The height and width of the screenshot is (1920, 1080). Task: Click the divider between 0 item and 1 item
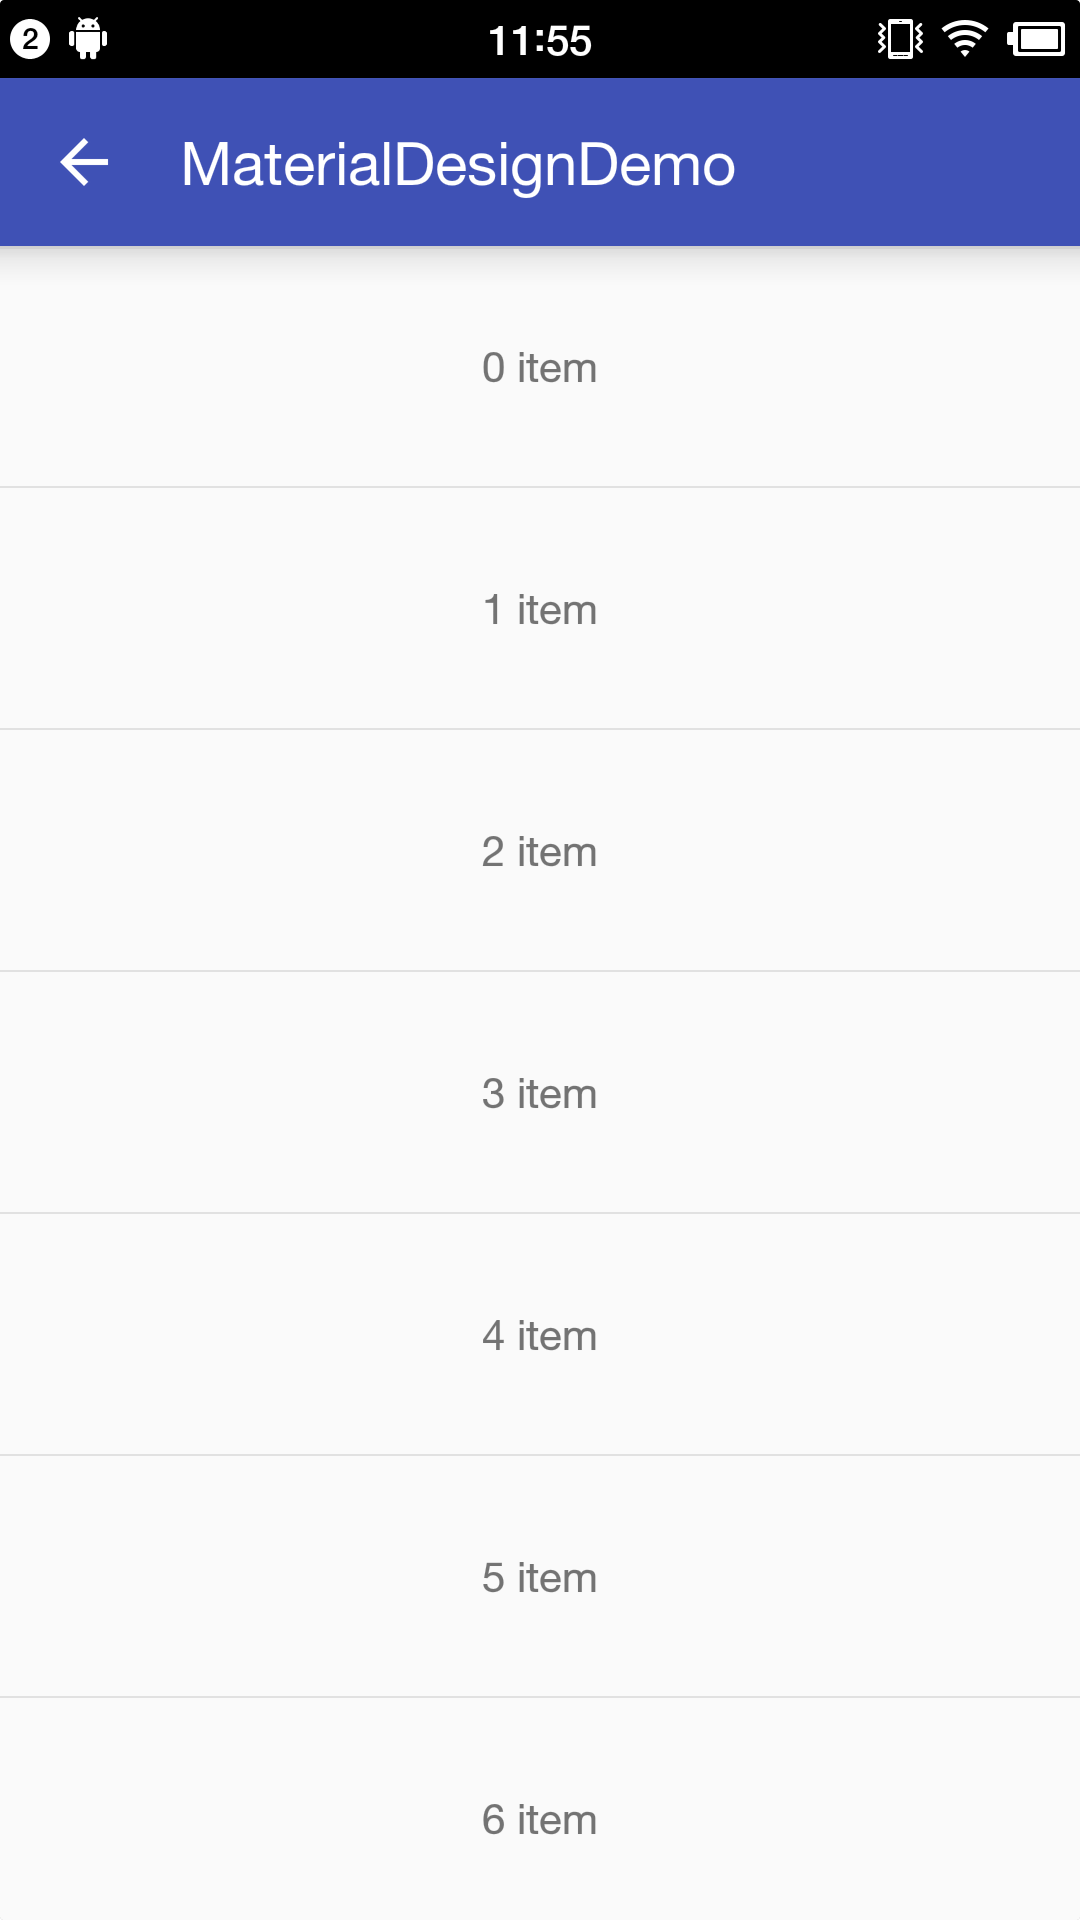pyautogui.click(x=540, y=487)
